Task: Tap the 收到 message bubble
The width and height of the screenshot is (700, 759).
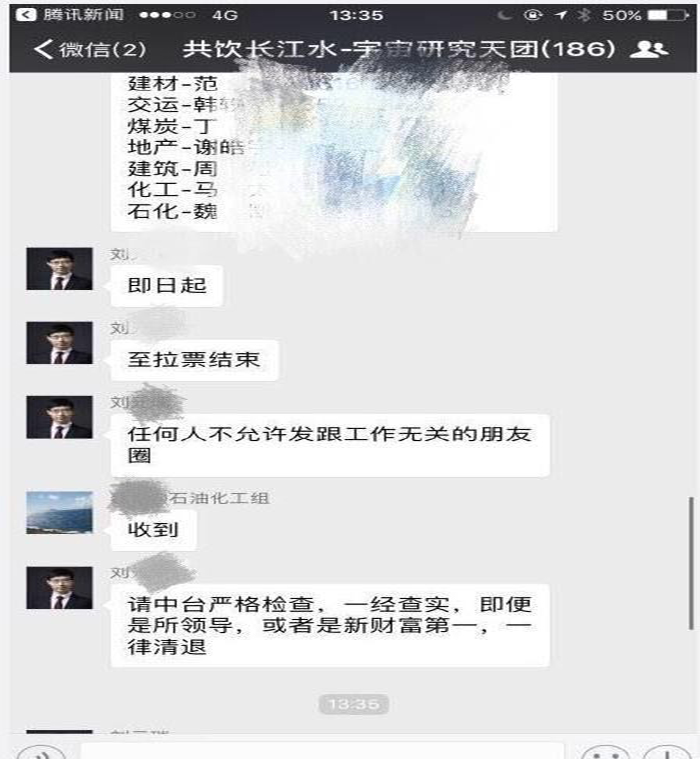Action: point(153,530)
